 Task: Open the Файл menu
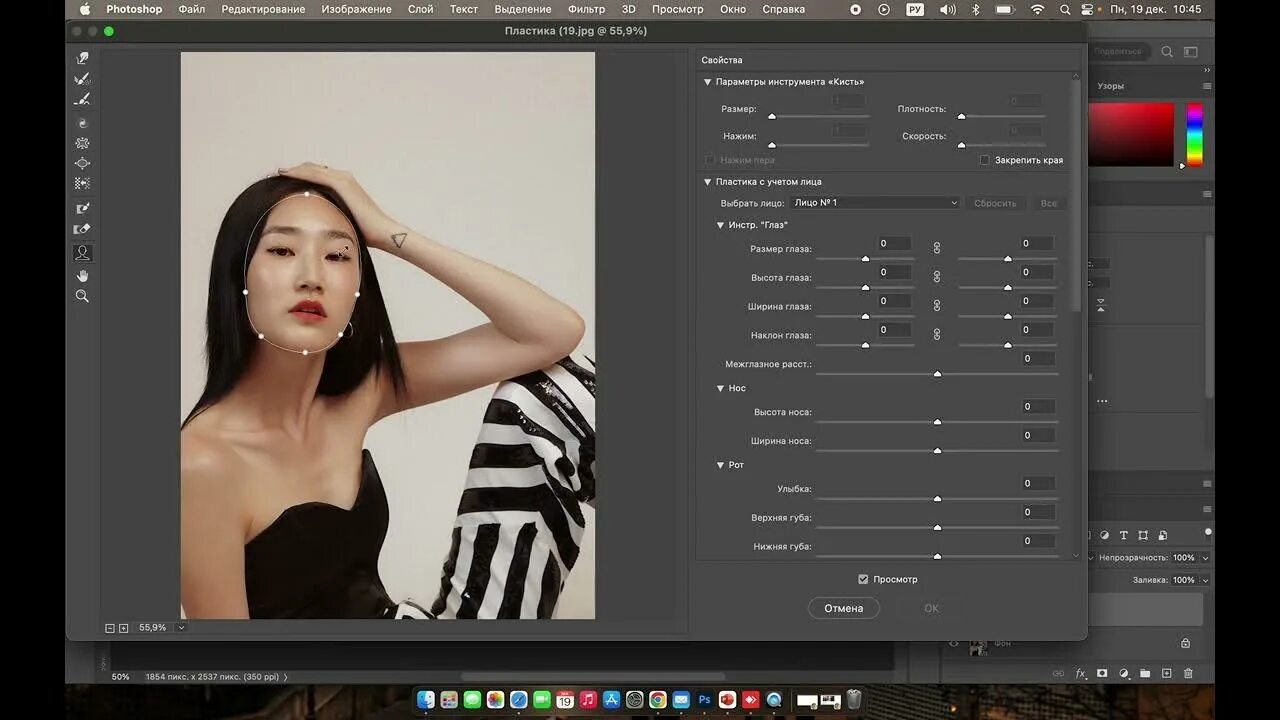click(192, 9)
